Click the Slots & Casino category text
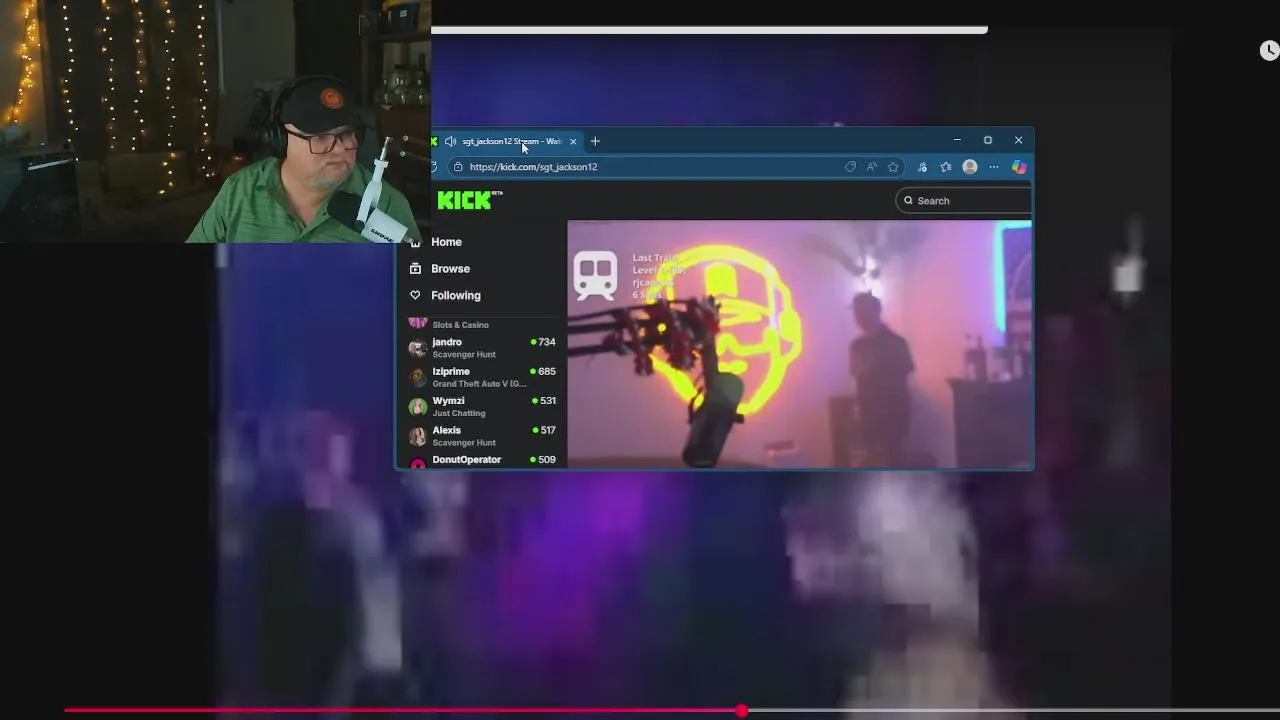 coord(460,325)
